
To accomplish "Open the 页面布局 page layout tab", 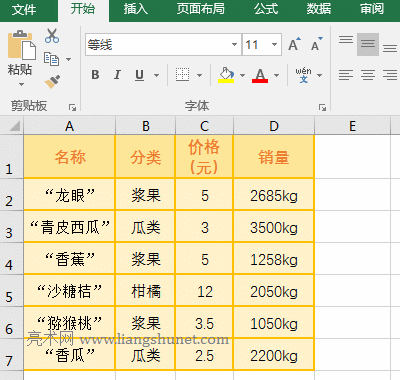I will (x=201, y=9).
